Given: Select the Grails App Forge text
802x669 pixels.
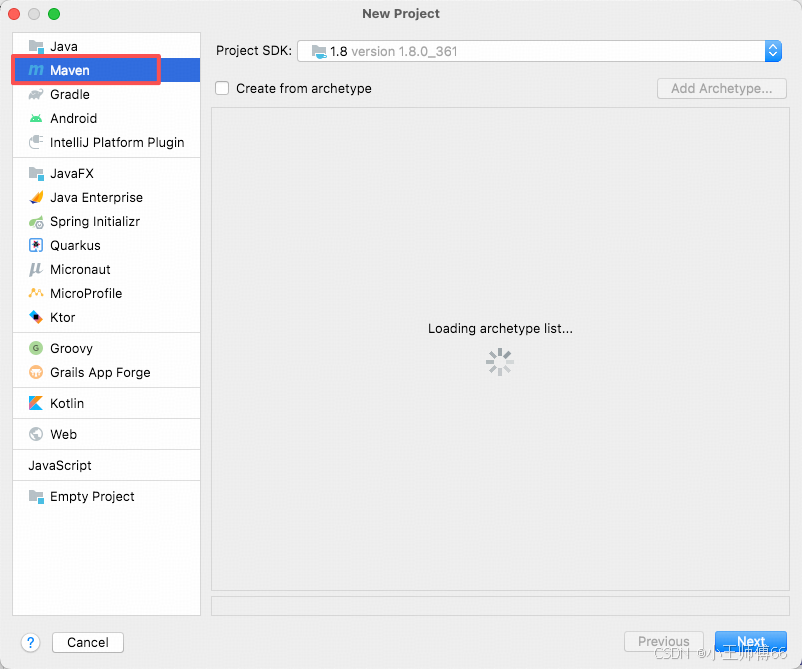Looking at the screenshot, I should click(x=100, y=372).
